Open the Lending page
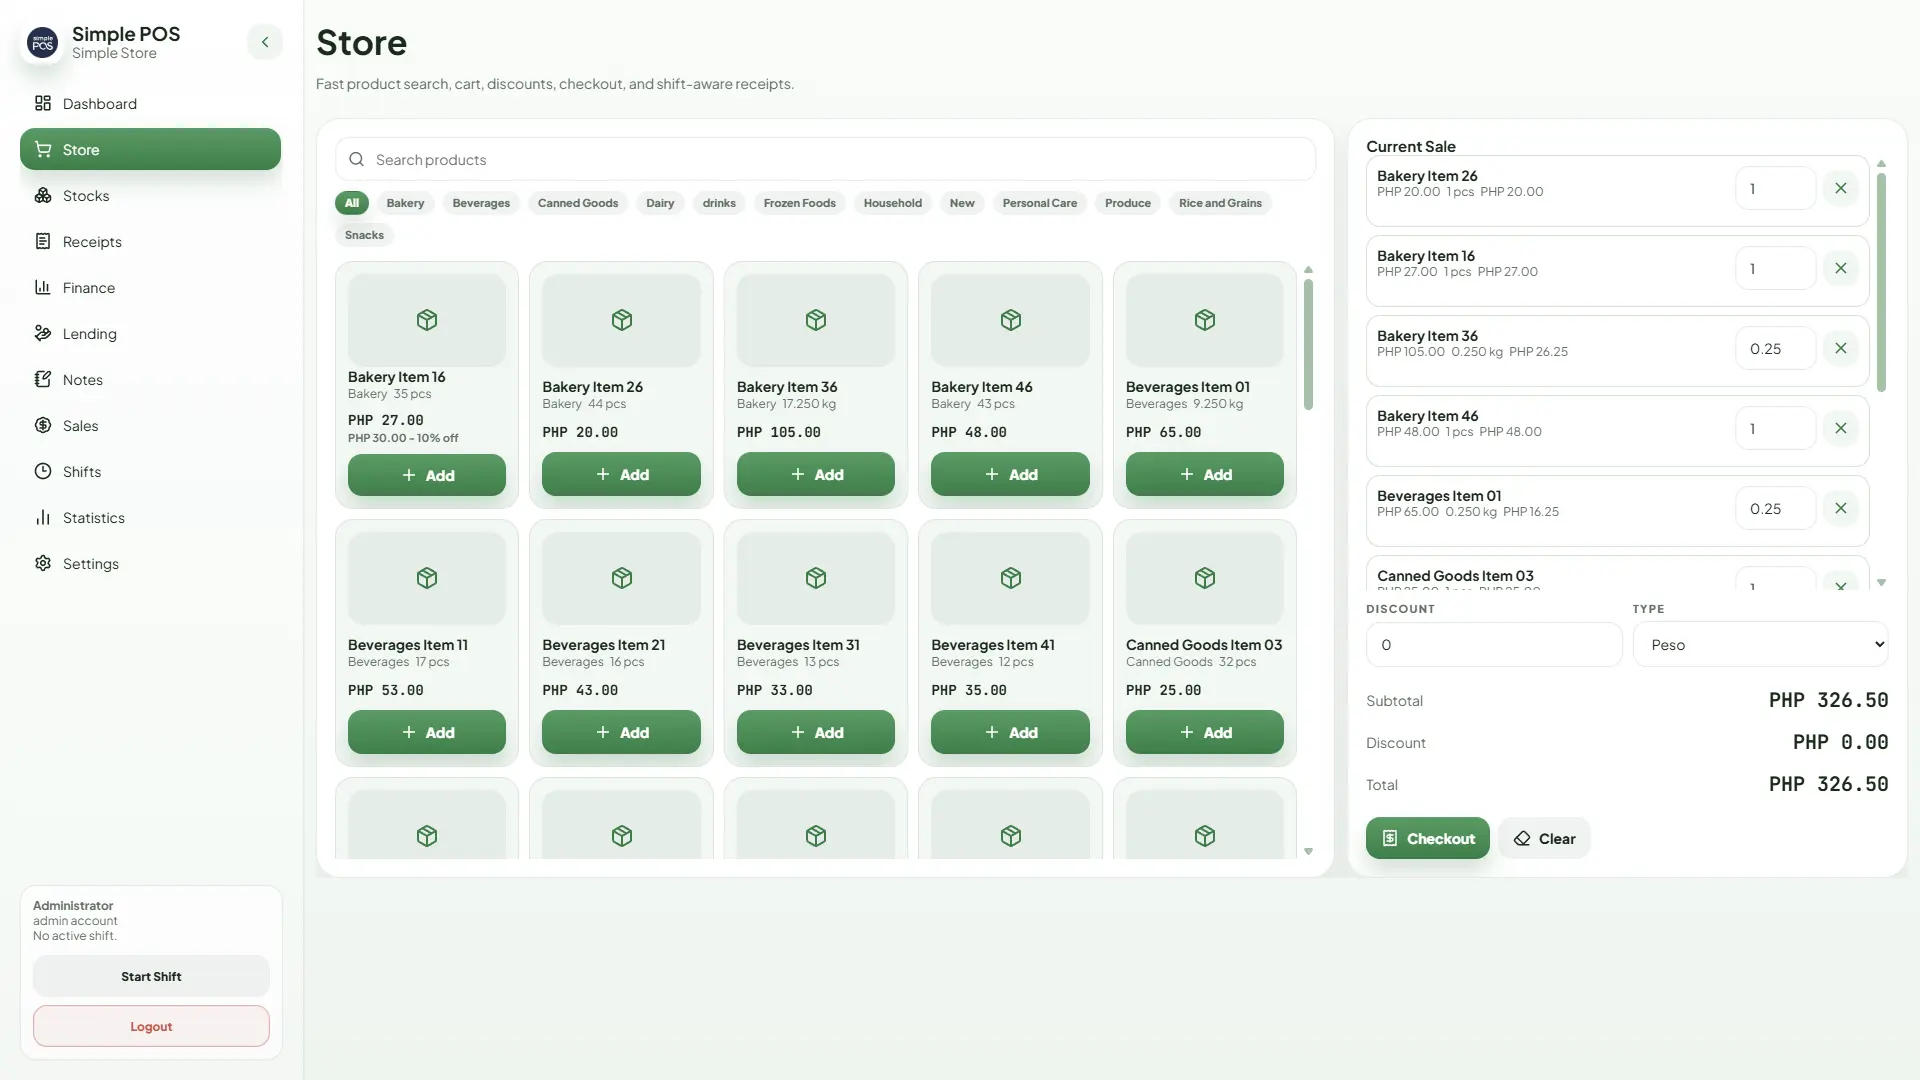The width and height of the screenshot is (1920, 1080). (150, 334)
